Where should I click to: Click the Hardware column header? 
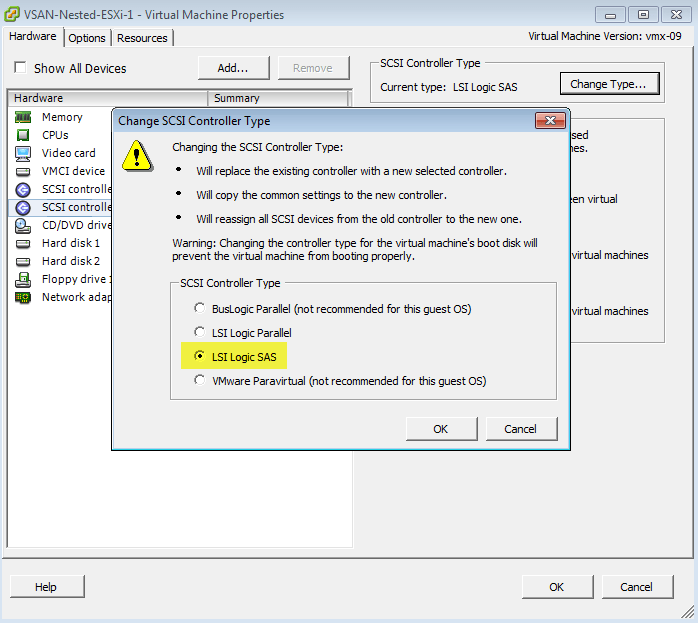(108, 98)
